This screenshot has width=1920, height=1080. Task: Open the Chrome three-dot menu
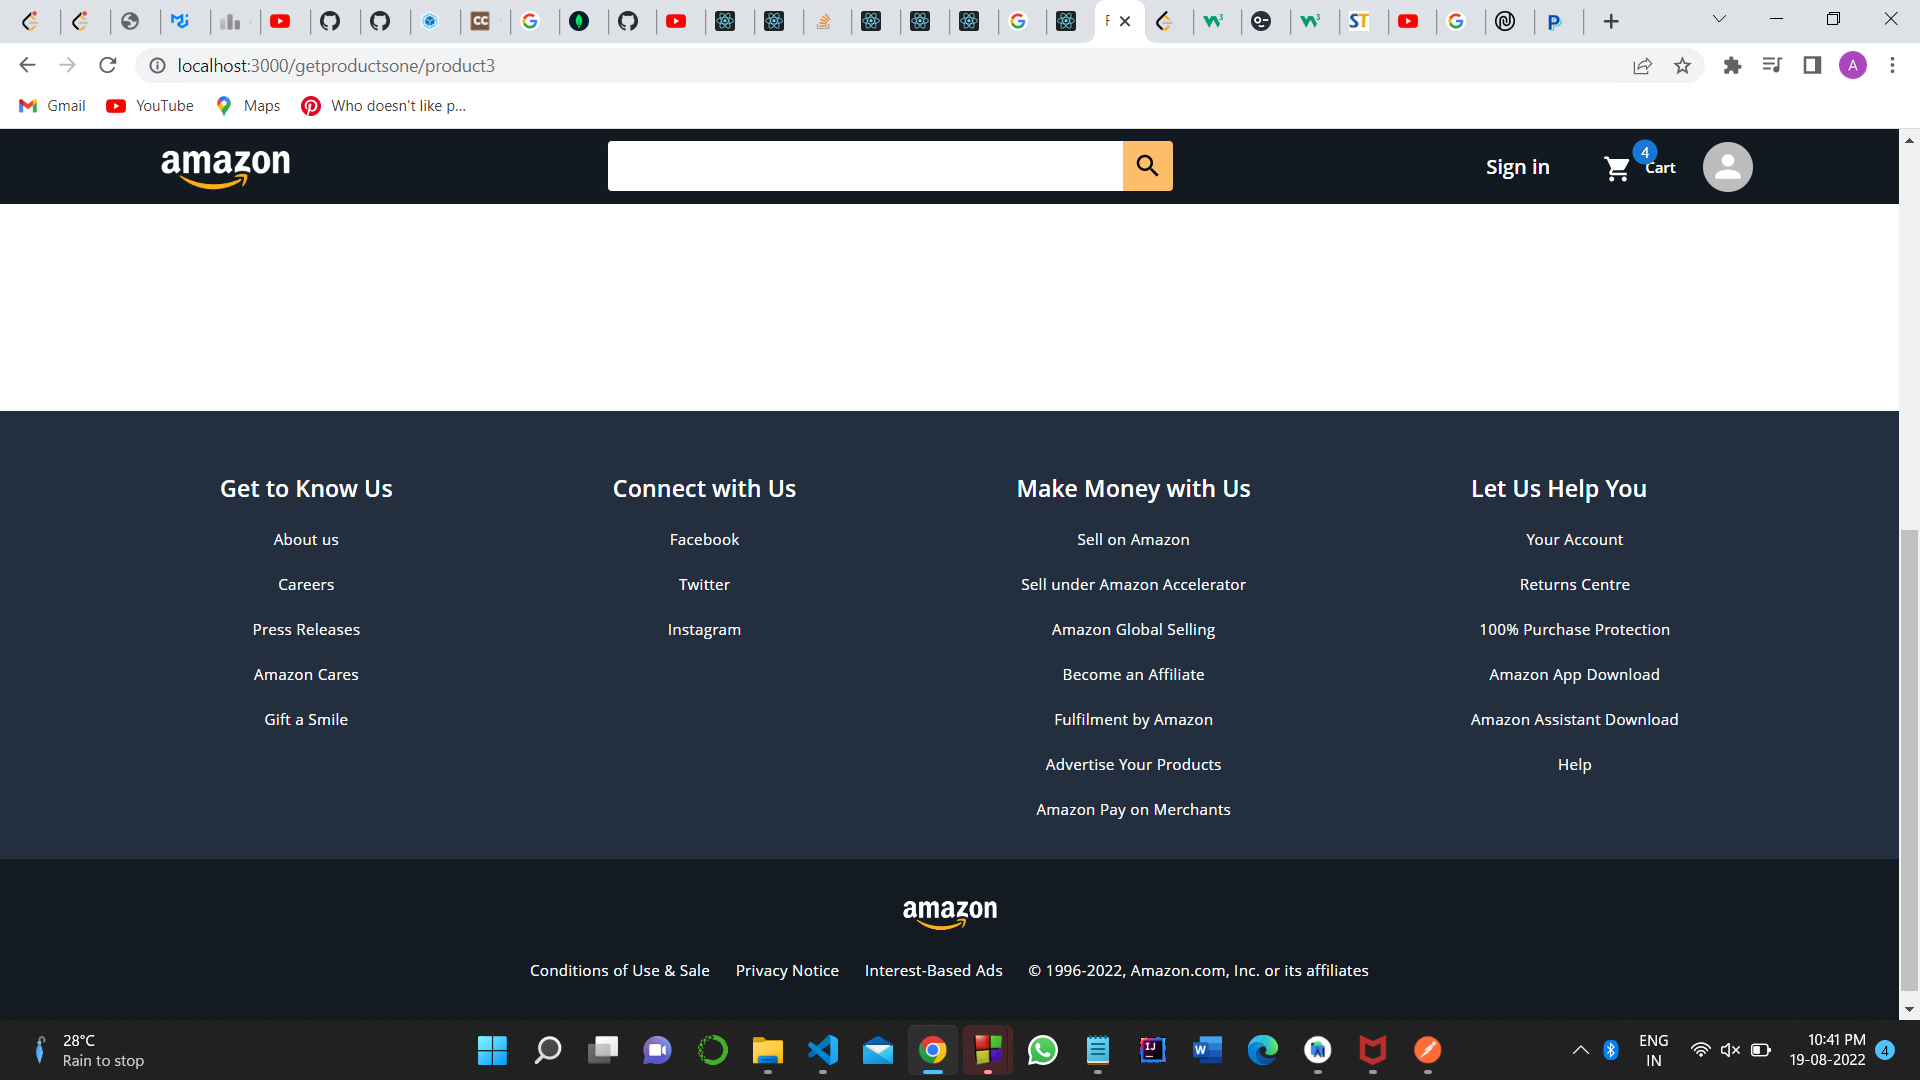pos(1892,65)
